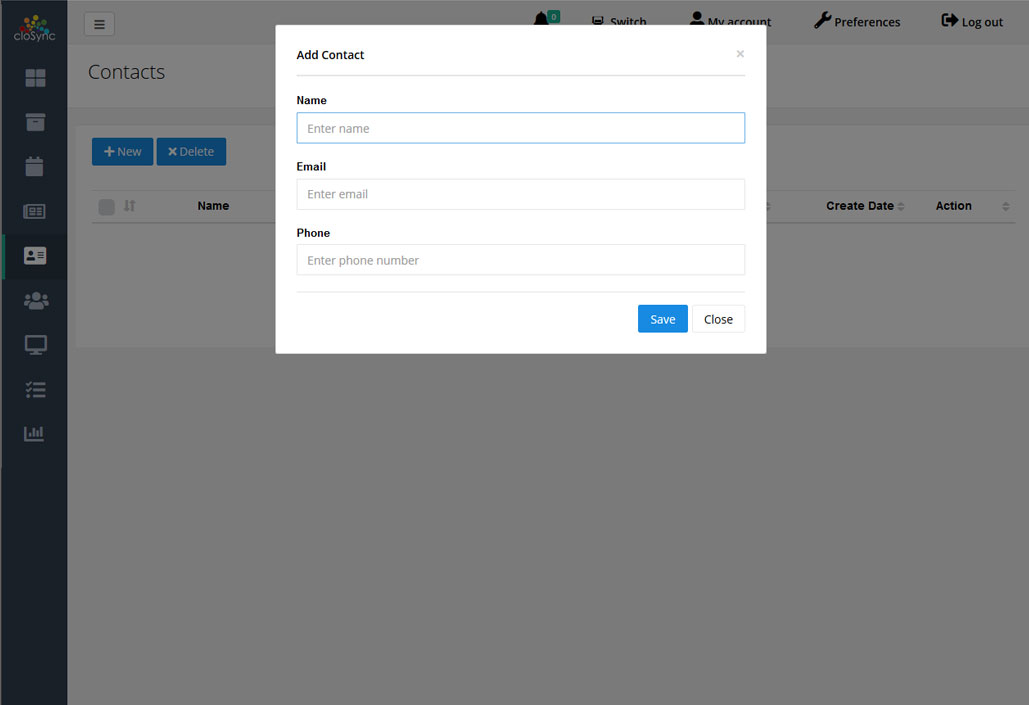Toggle the select-all checkbox in table header
The width and height of the screenshot is (1029, 705).
coord(106,207)
